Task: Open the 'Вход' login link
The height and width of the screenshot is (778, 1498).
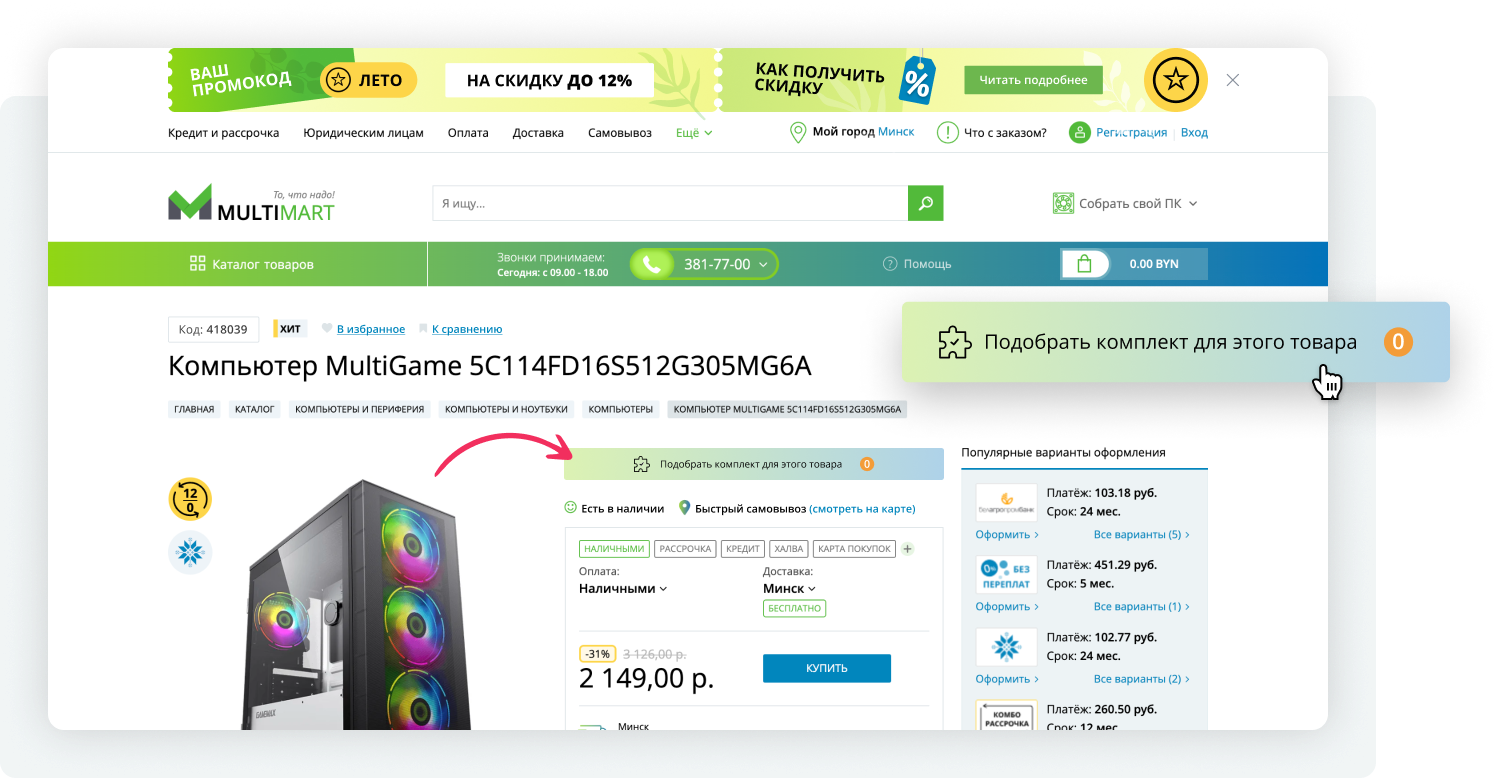Action: tap(1194, 132)
